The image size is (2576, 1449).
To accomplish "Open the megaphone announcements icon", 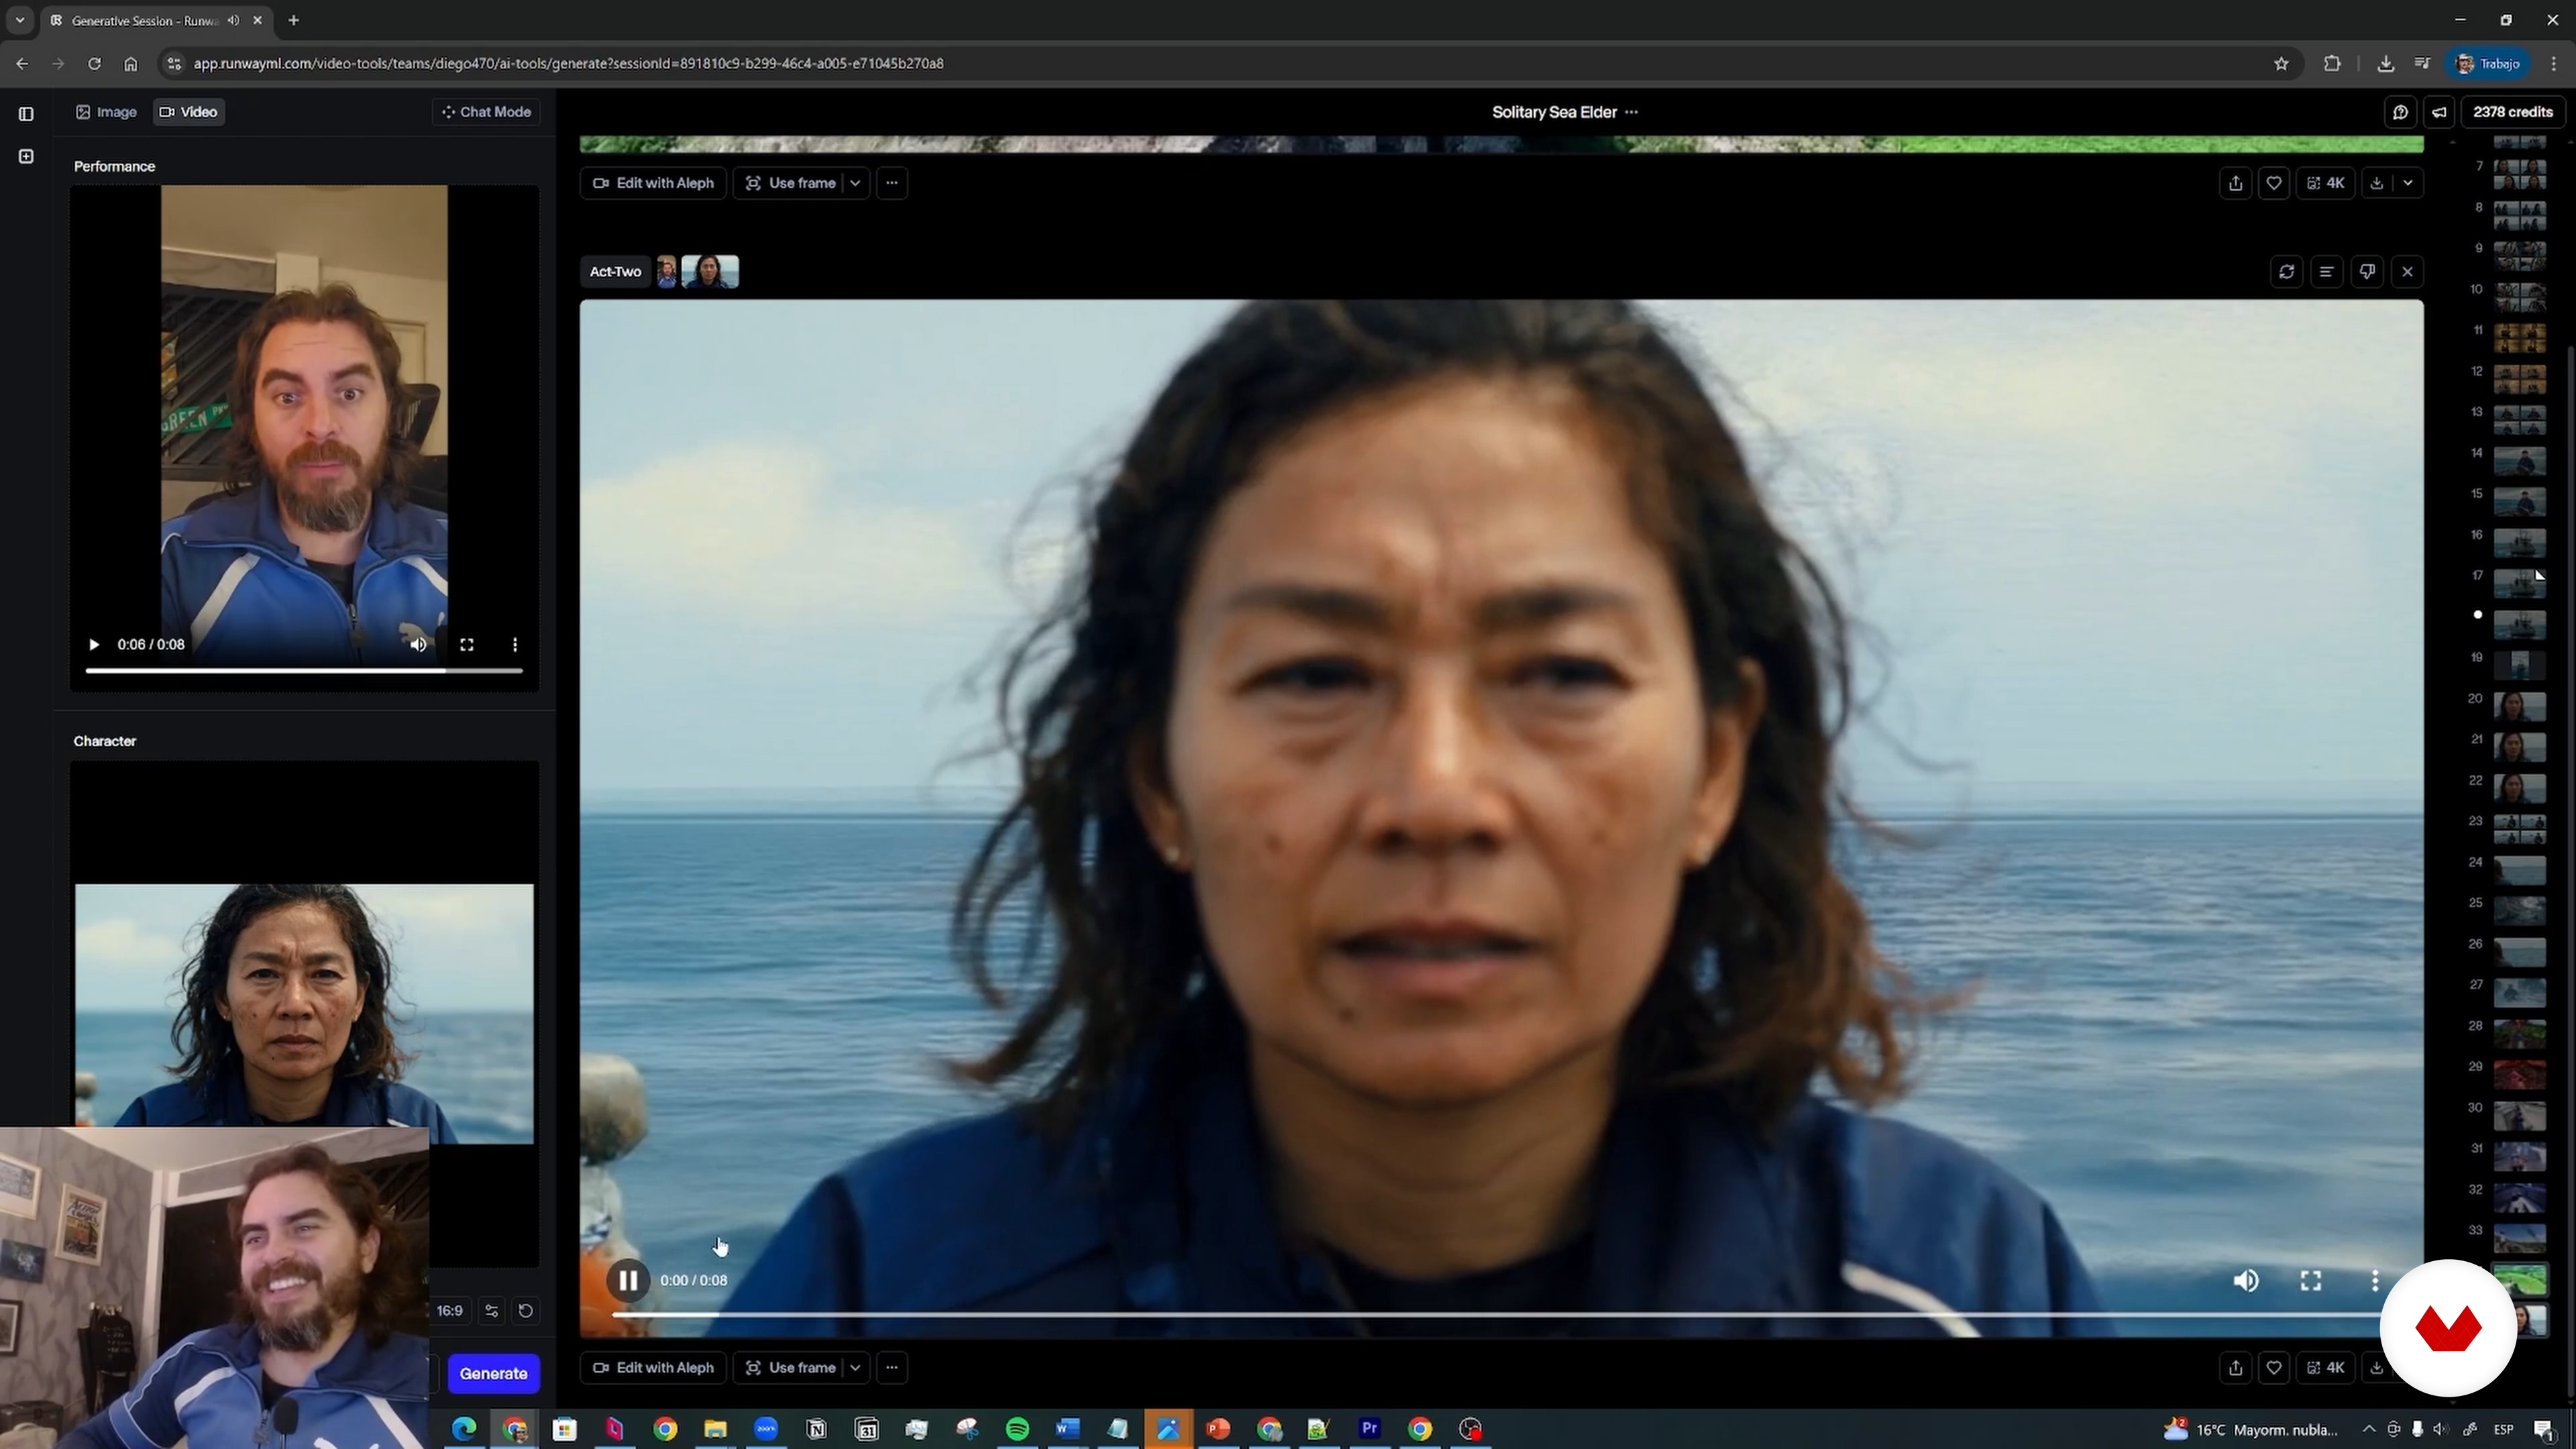I will tap(2439, 112).
